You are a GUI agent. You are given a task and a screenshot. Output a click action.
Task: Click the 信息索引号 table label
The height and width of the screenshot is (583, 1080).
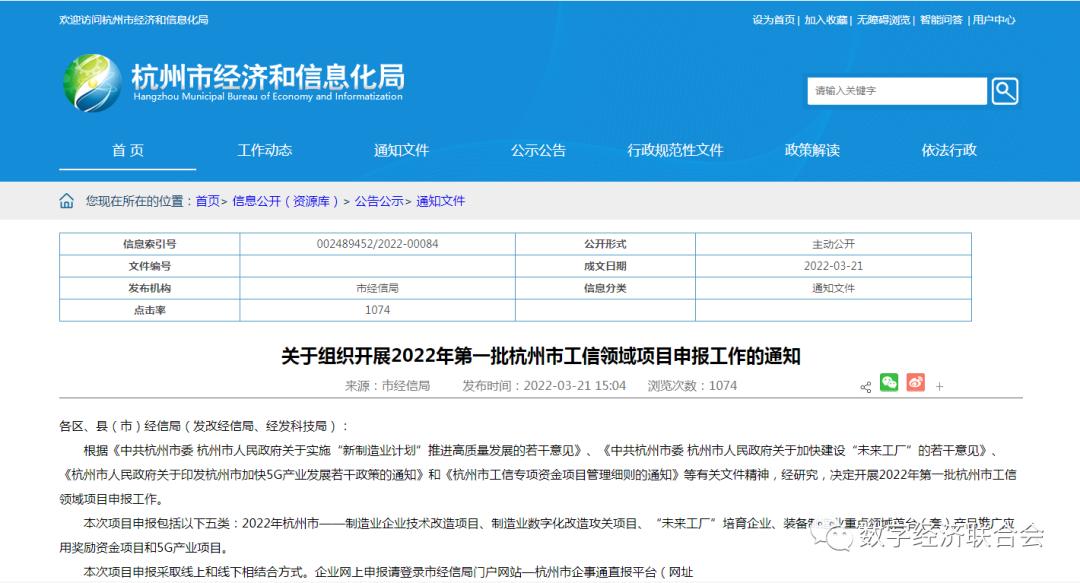click(149, 244)
